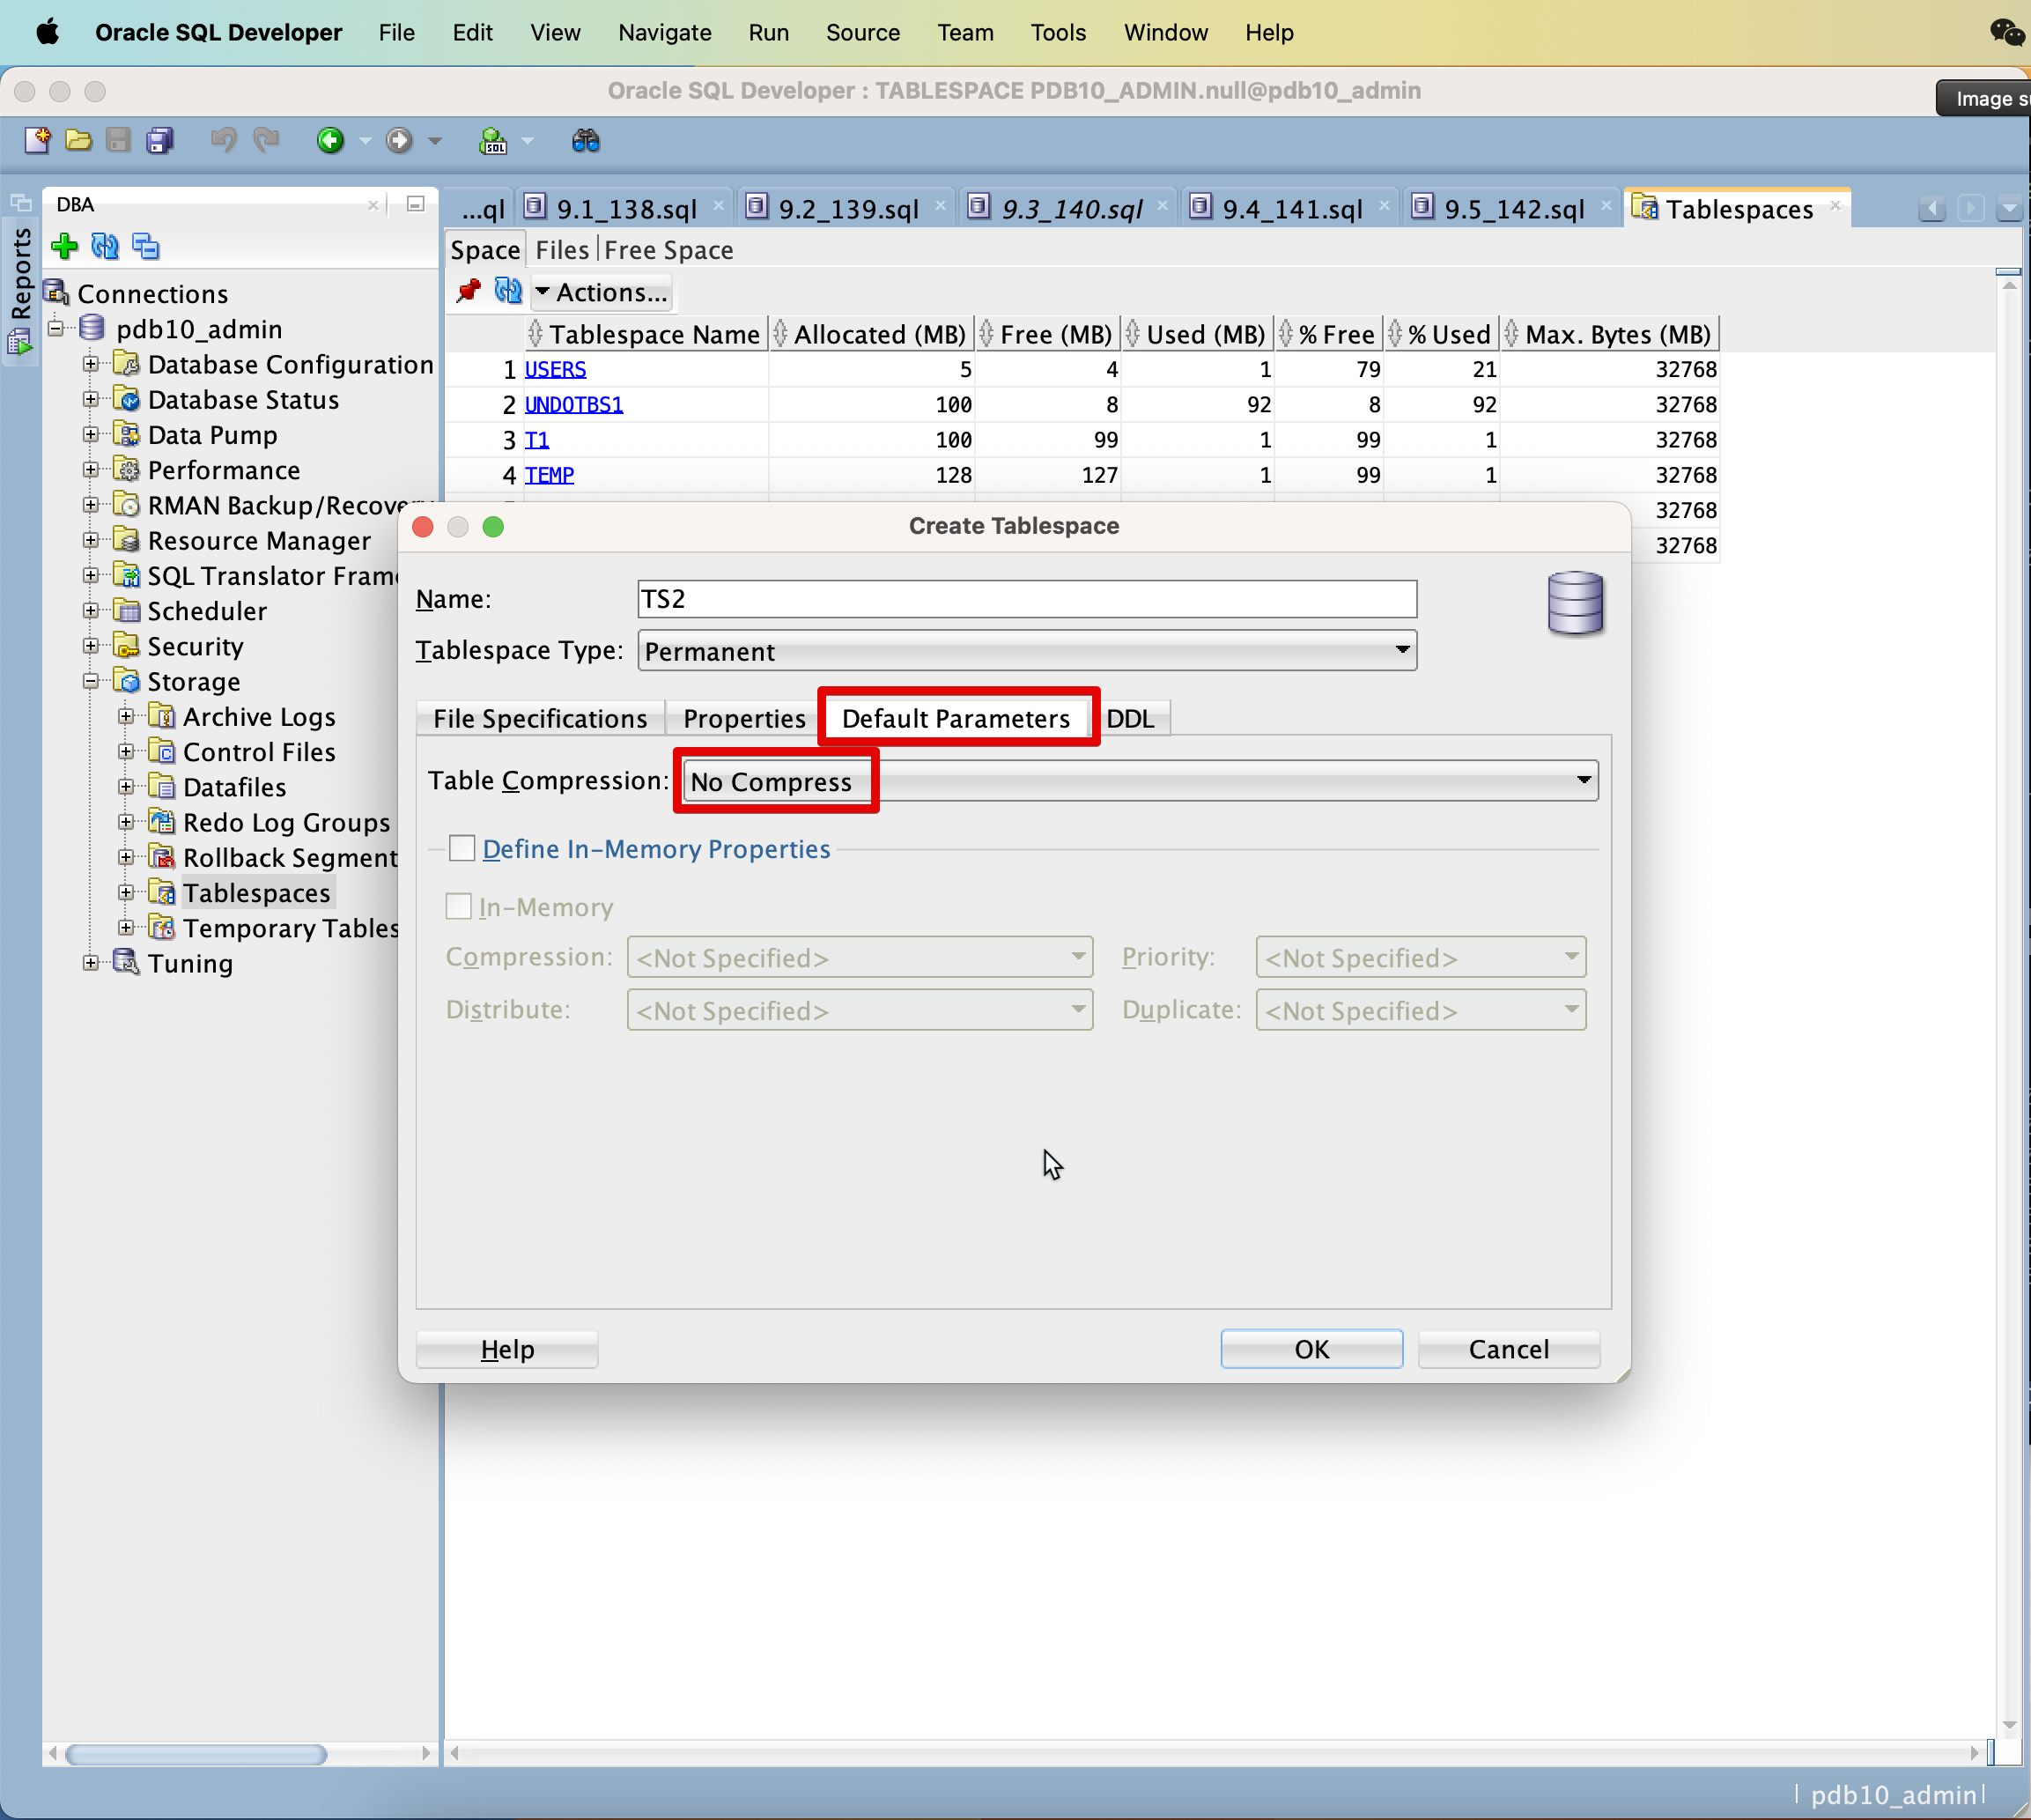Click the New file toolbar icon
2031x1820 pixels.
click(x=37, y=141)
